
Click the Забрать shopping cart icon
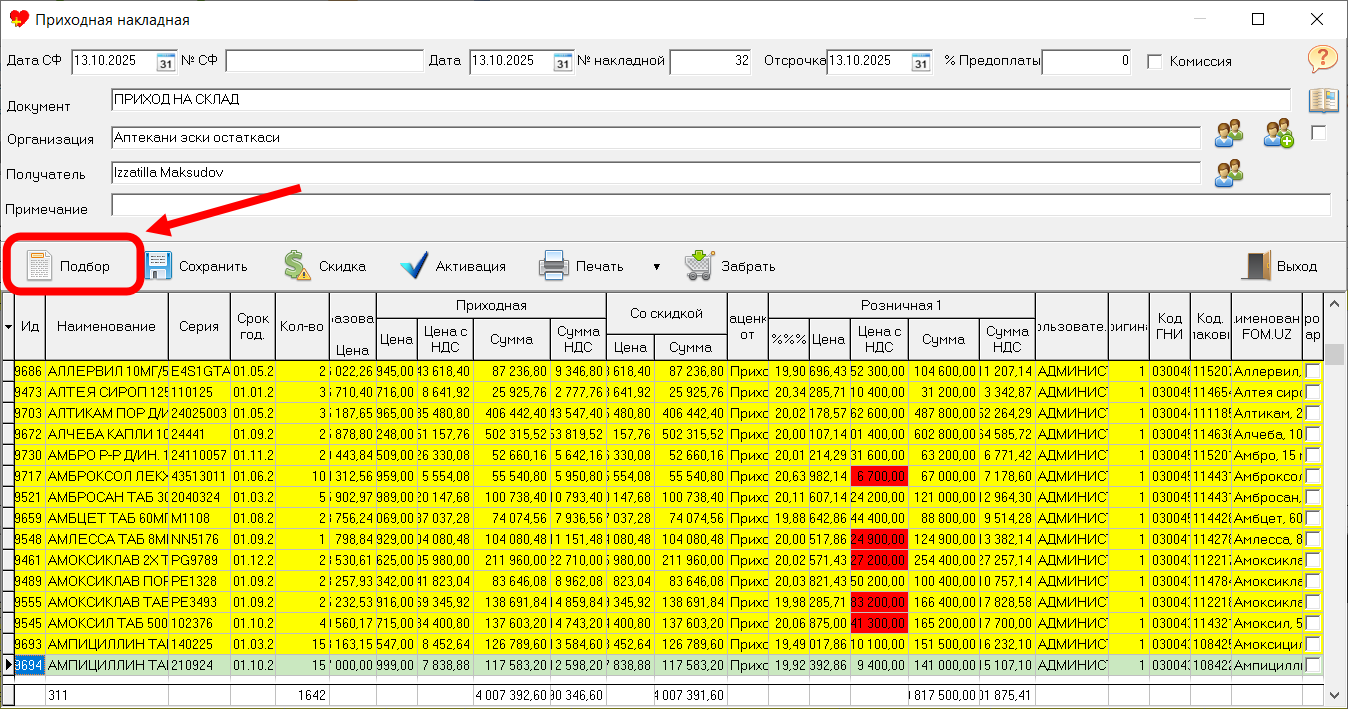[x=699, y=266]
